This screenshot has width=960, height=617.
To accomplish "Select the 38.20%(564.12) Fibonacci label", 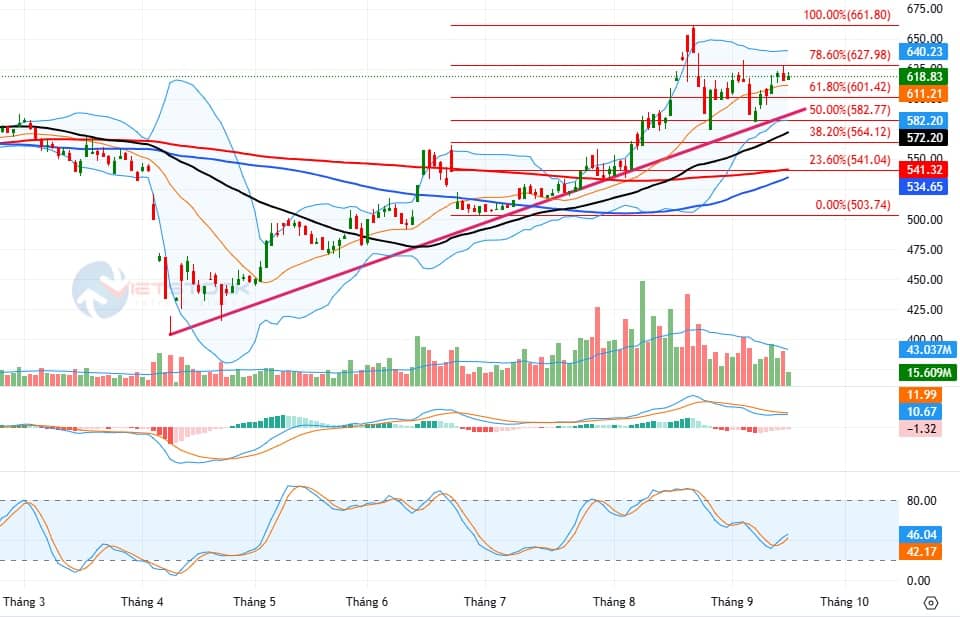I will [850, 132].
